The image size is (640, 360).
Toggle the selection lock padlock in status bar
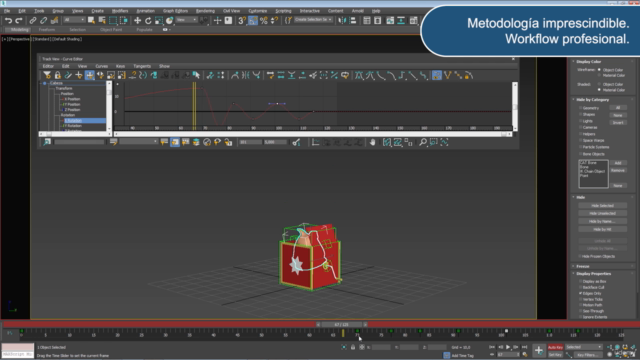pos(353,347)
